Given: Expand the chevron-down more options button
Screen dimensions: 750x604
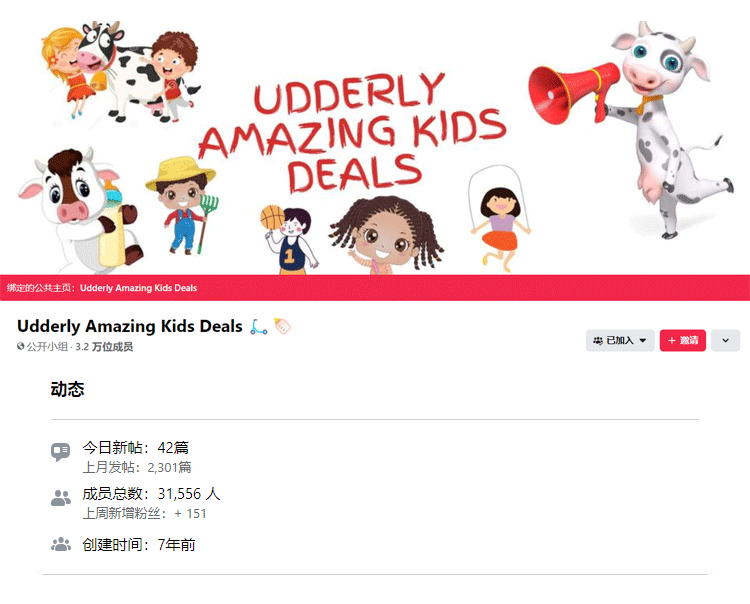Looking at the screenshot, I should tap(725, 340).
